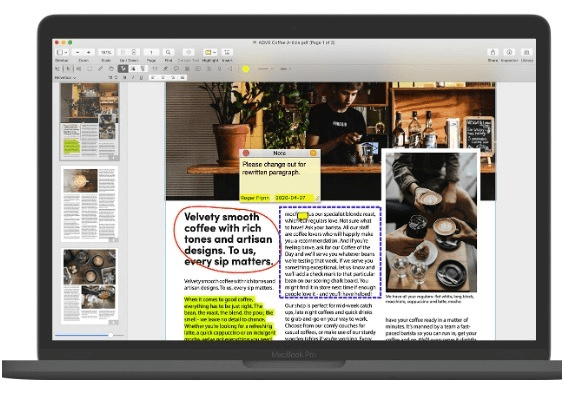Toggle underline formatting
The height and width of the screenshot is (399, 564).
141,77
